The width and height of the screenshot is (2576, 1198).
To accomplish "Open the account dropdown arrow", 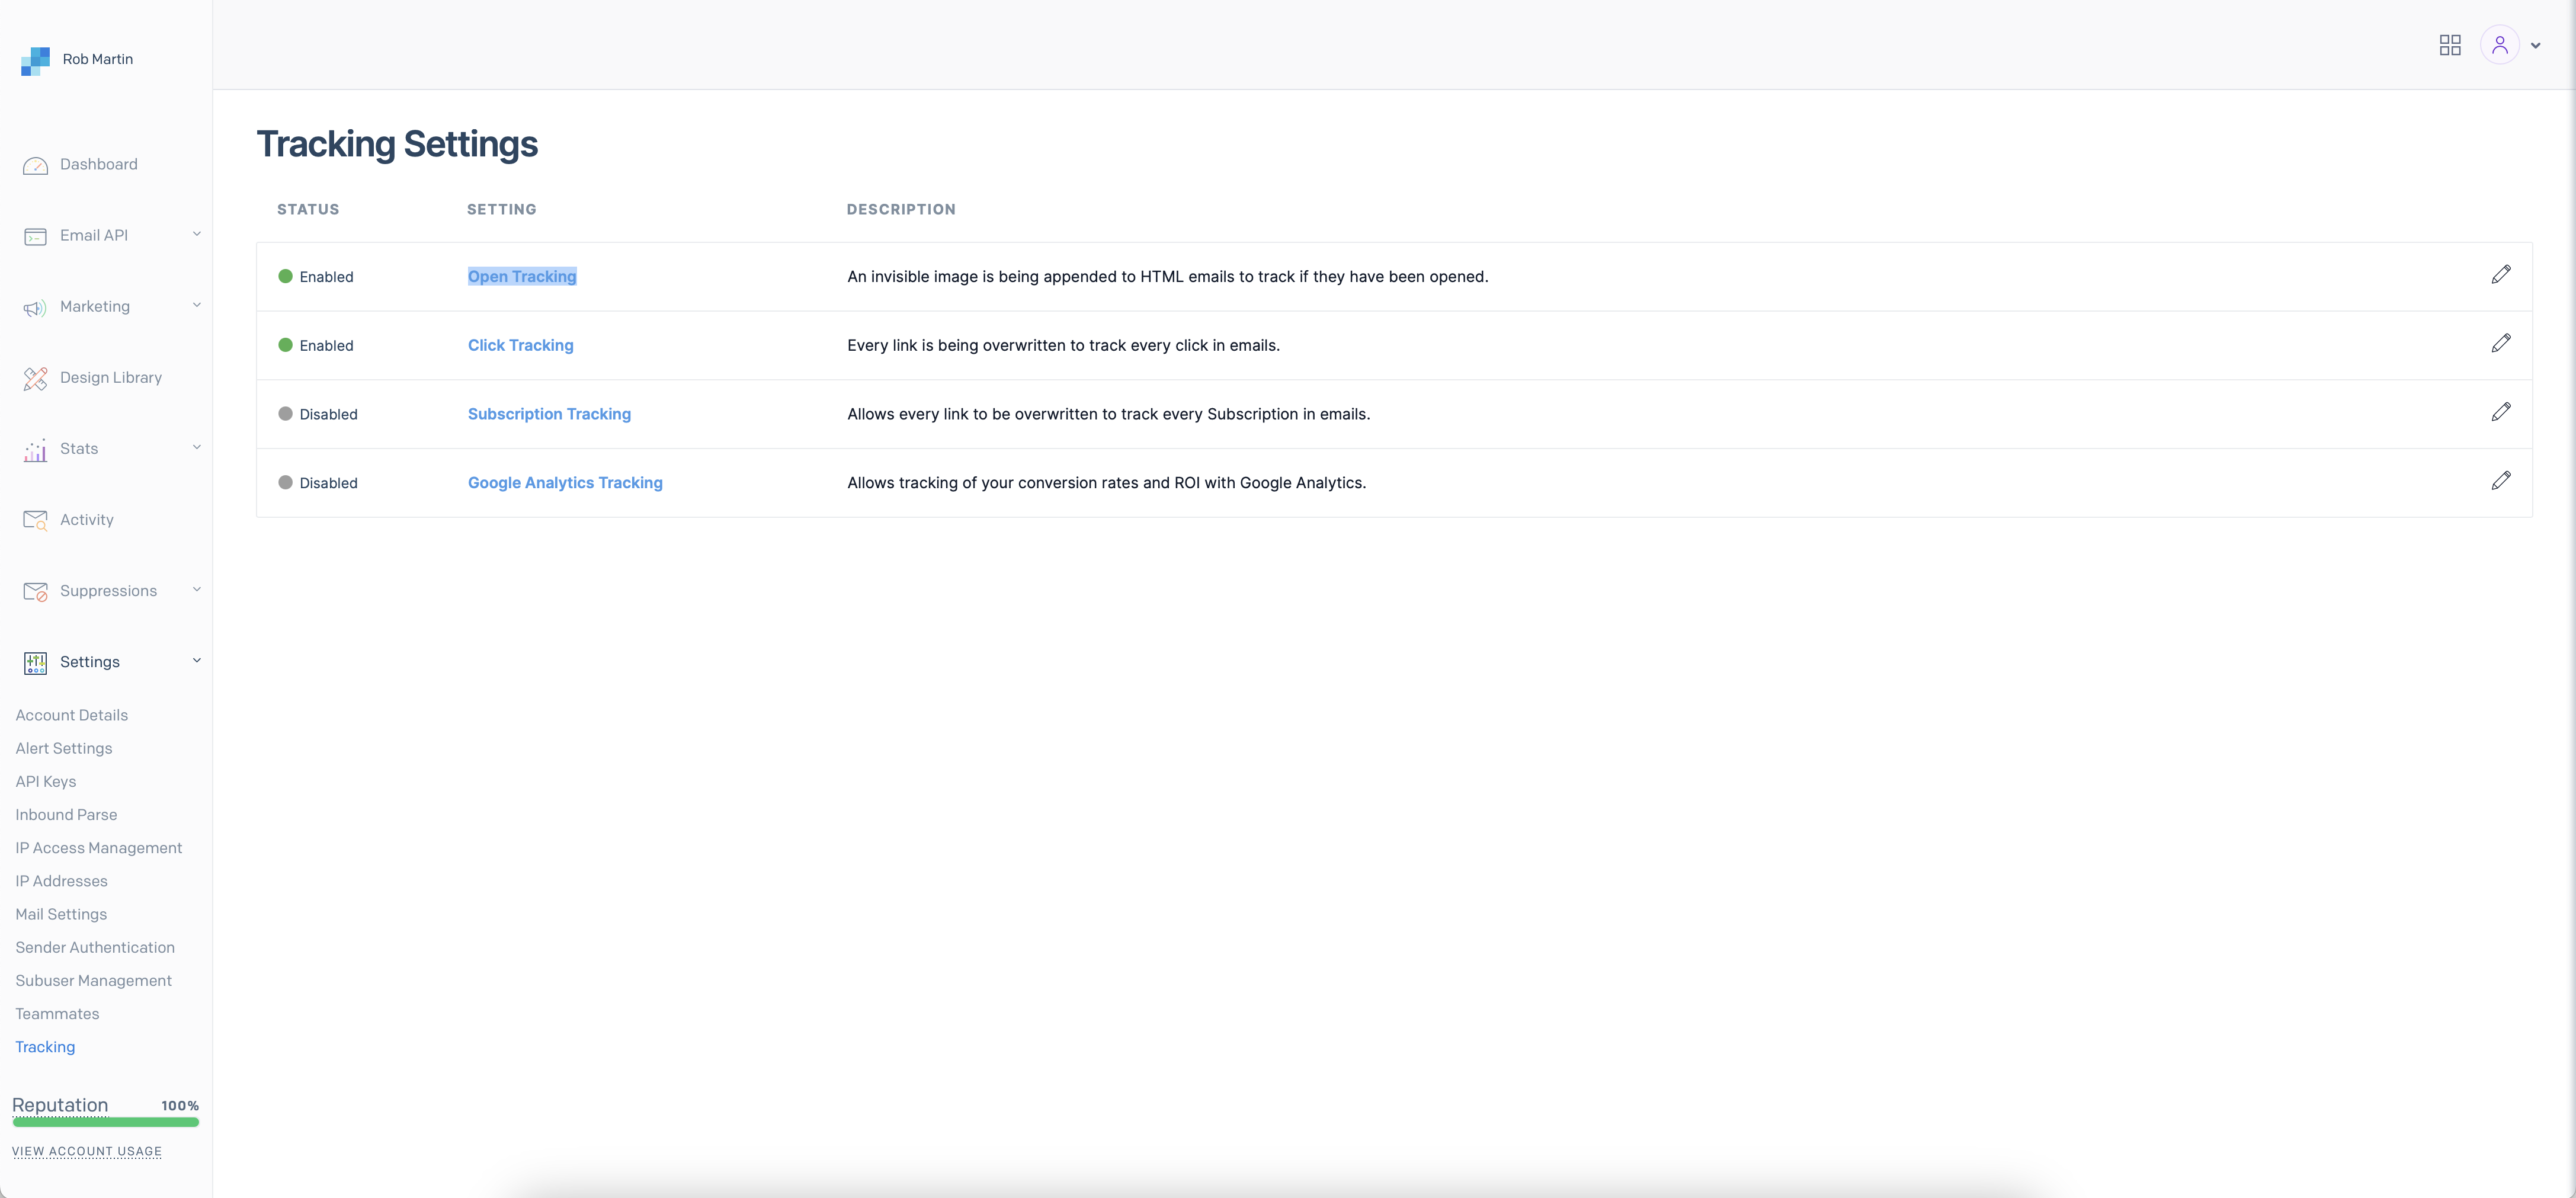I will [x=2535, y=46].
